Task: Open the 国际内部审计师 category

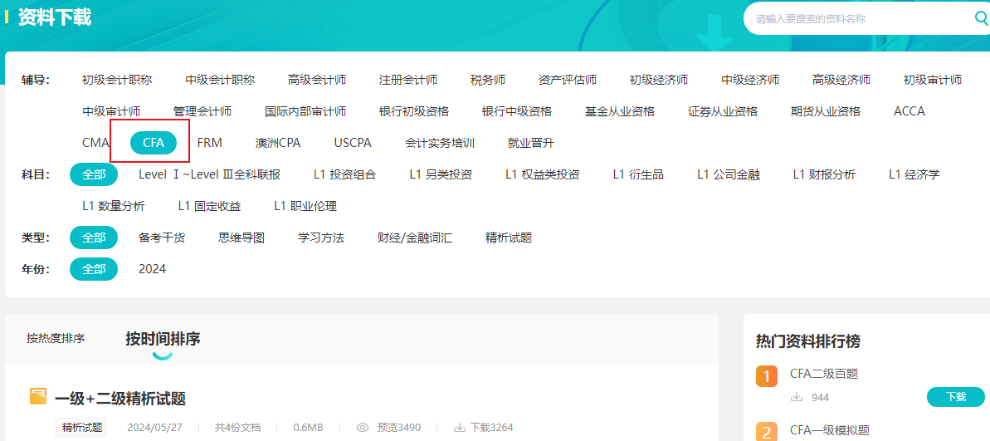Action: point(305,111)
